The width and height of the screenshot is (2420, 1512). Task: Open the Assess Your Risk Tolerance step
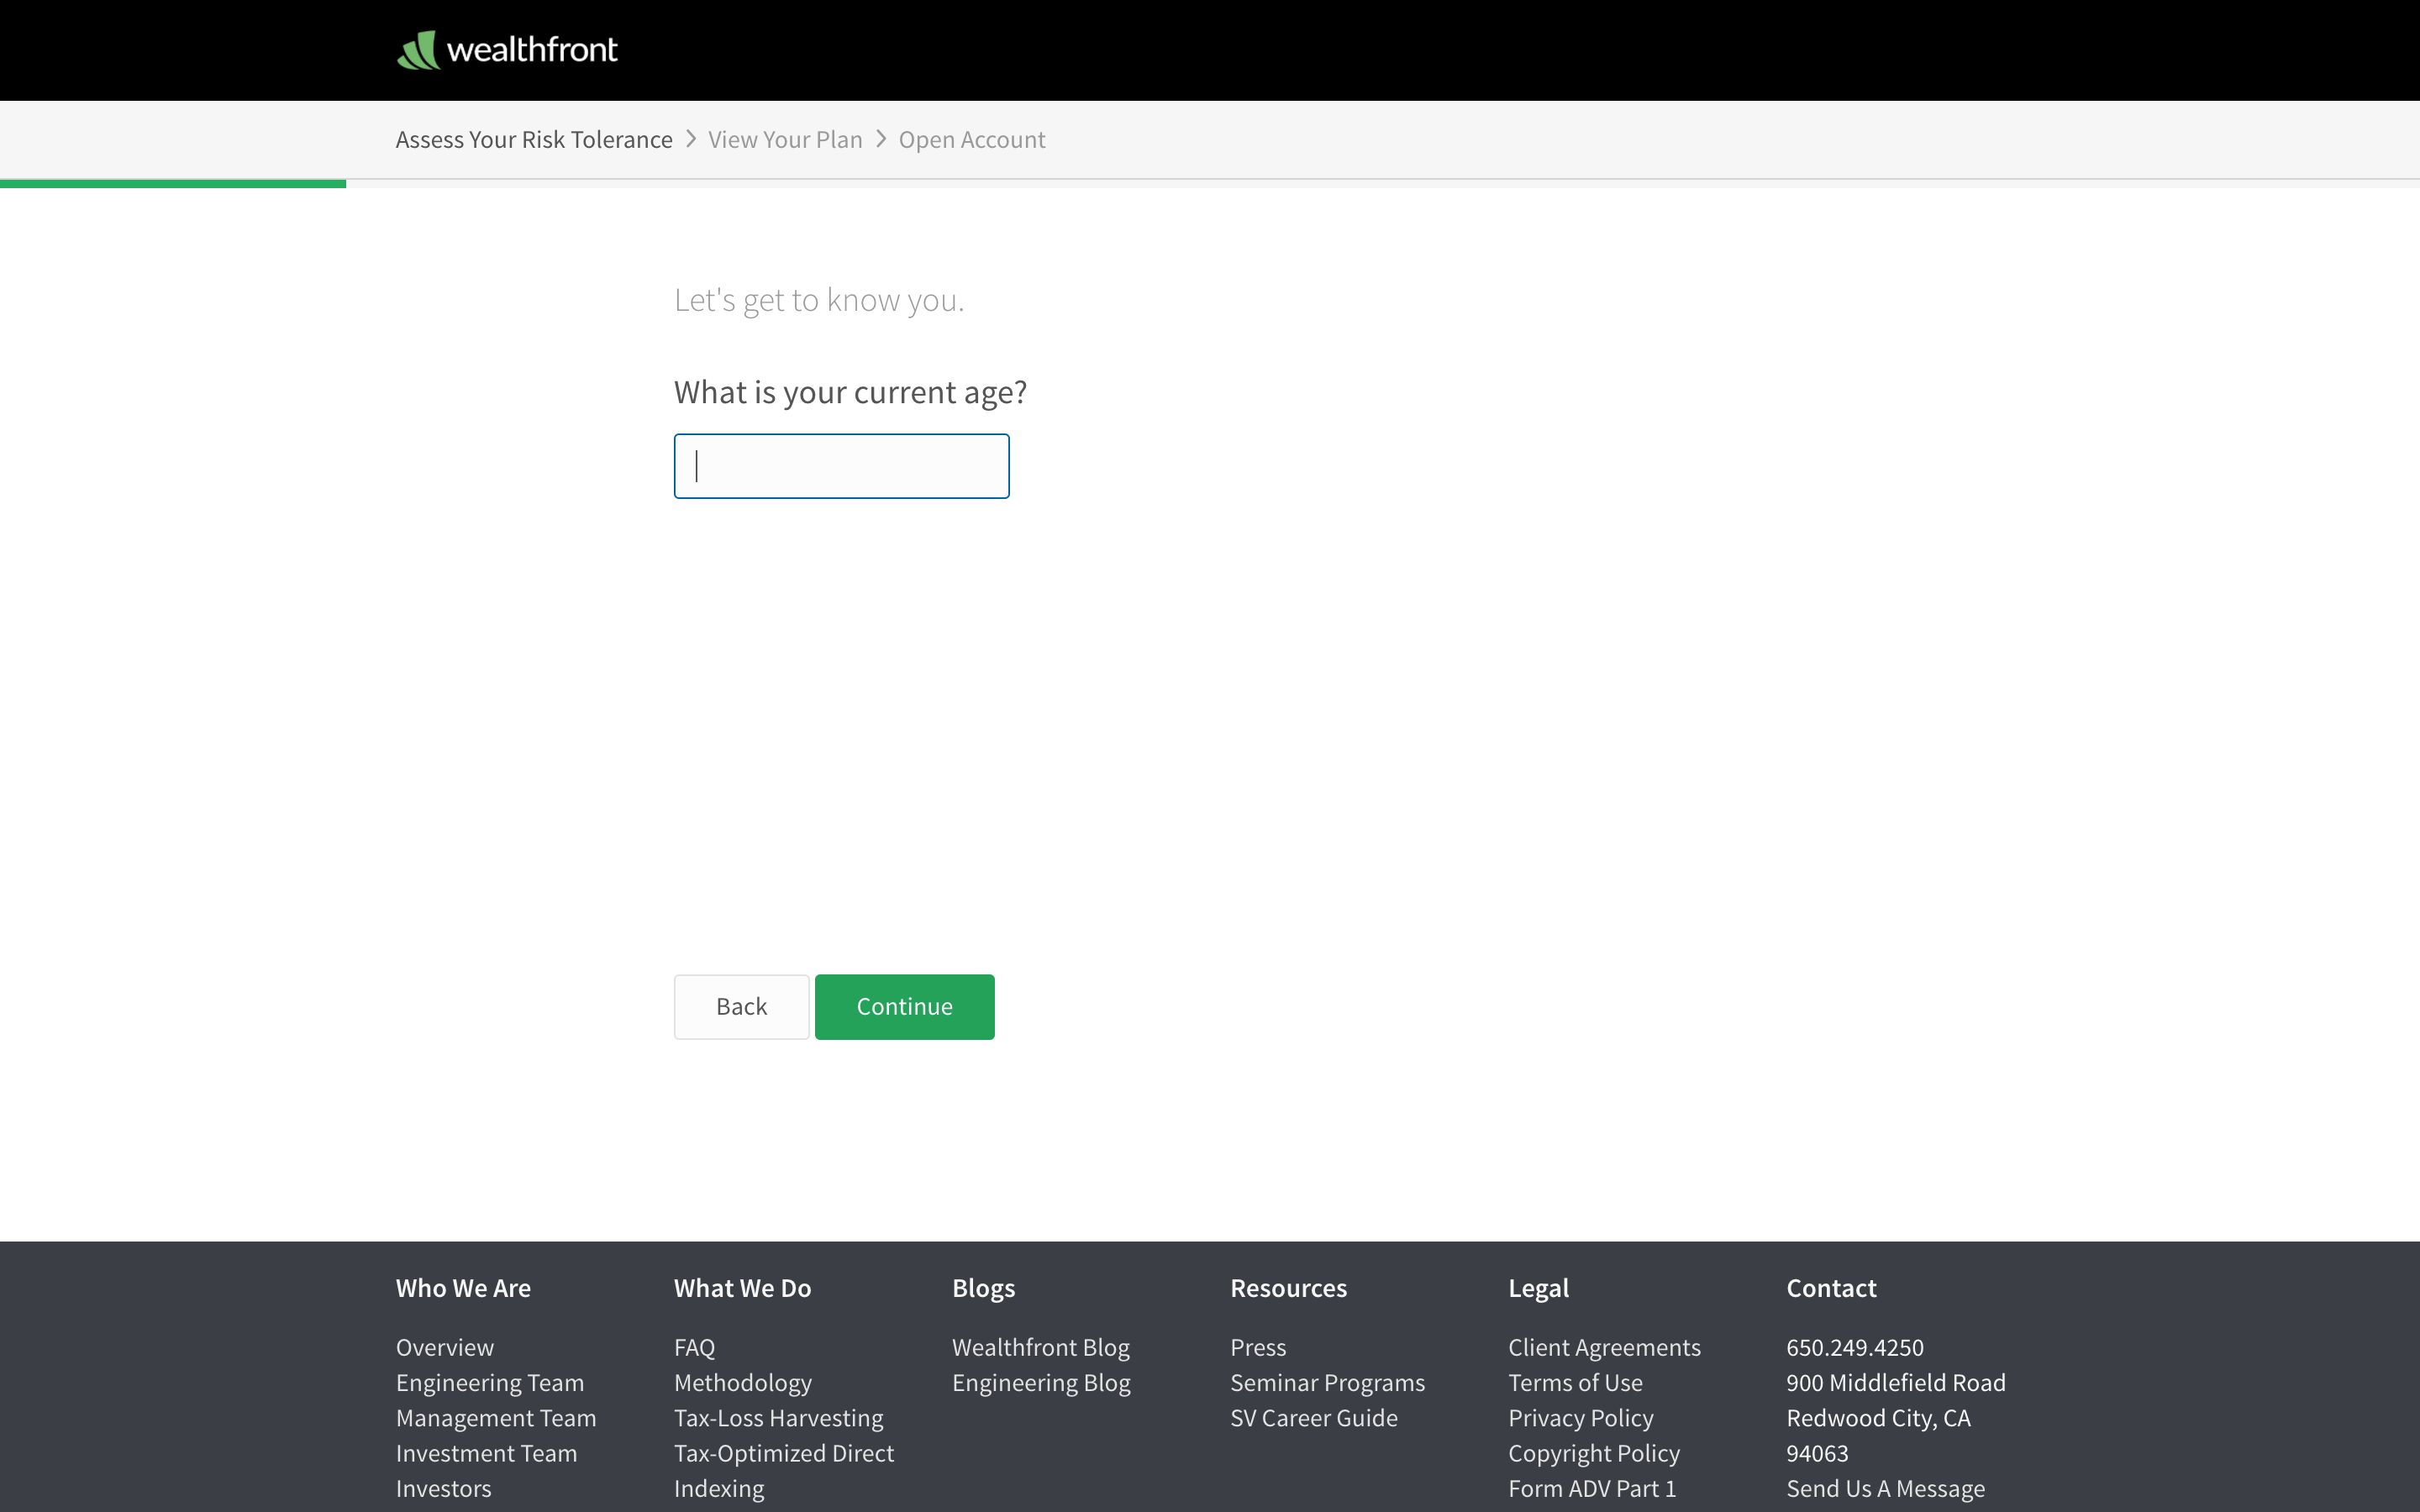tap(534, 140)
